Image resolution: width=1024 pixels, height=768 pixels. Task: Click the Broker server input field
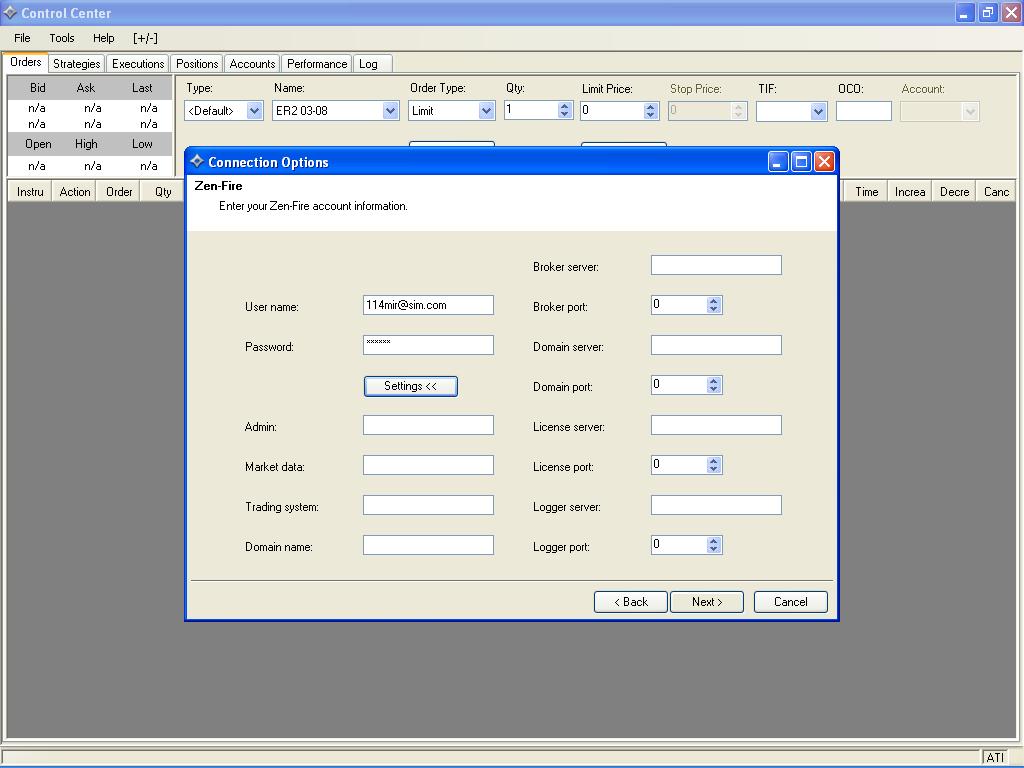[716, 265]
